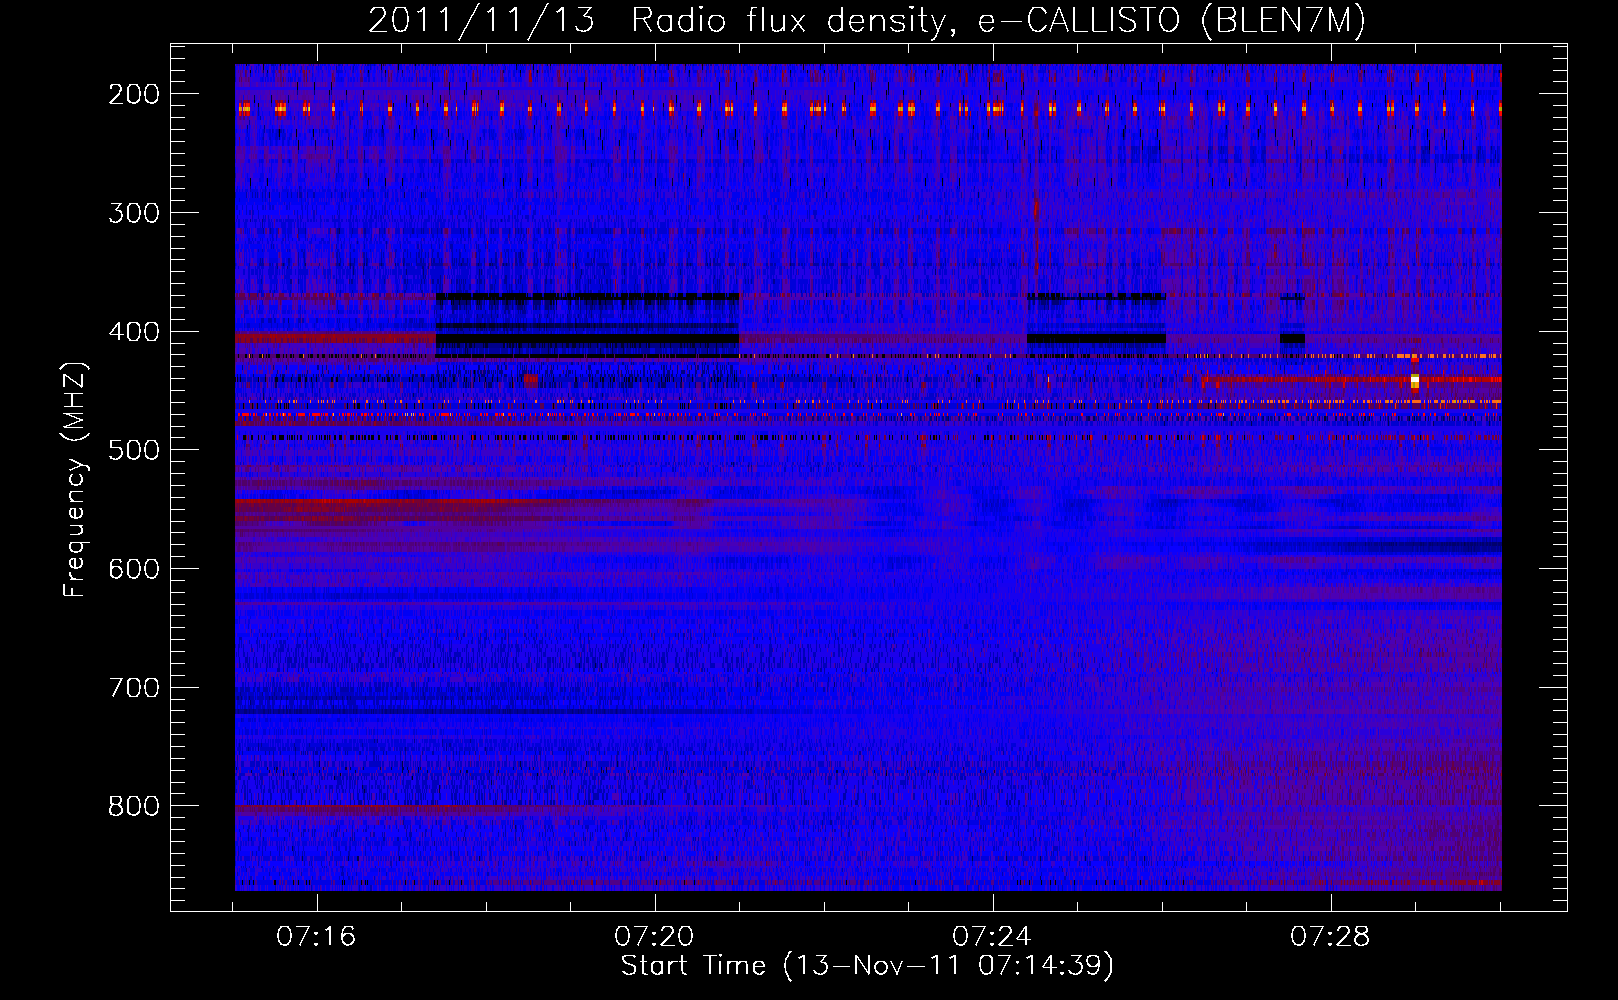Select the 800 frequency tick label

(134, 806)
